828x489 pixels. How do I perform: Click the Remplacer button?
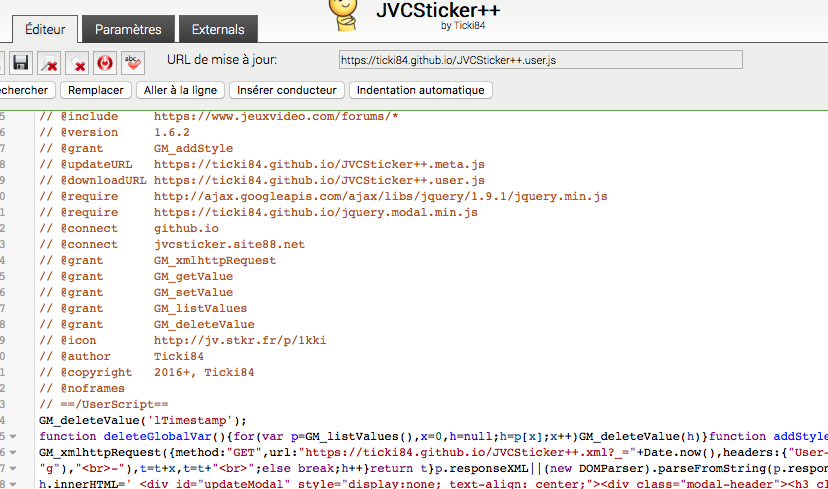[x=96, y=90]
